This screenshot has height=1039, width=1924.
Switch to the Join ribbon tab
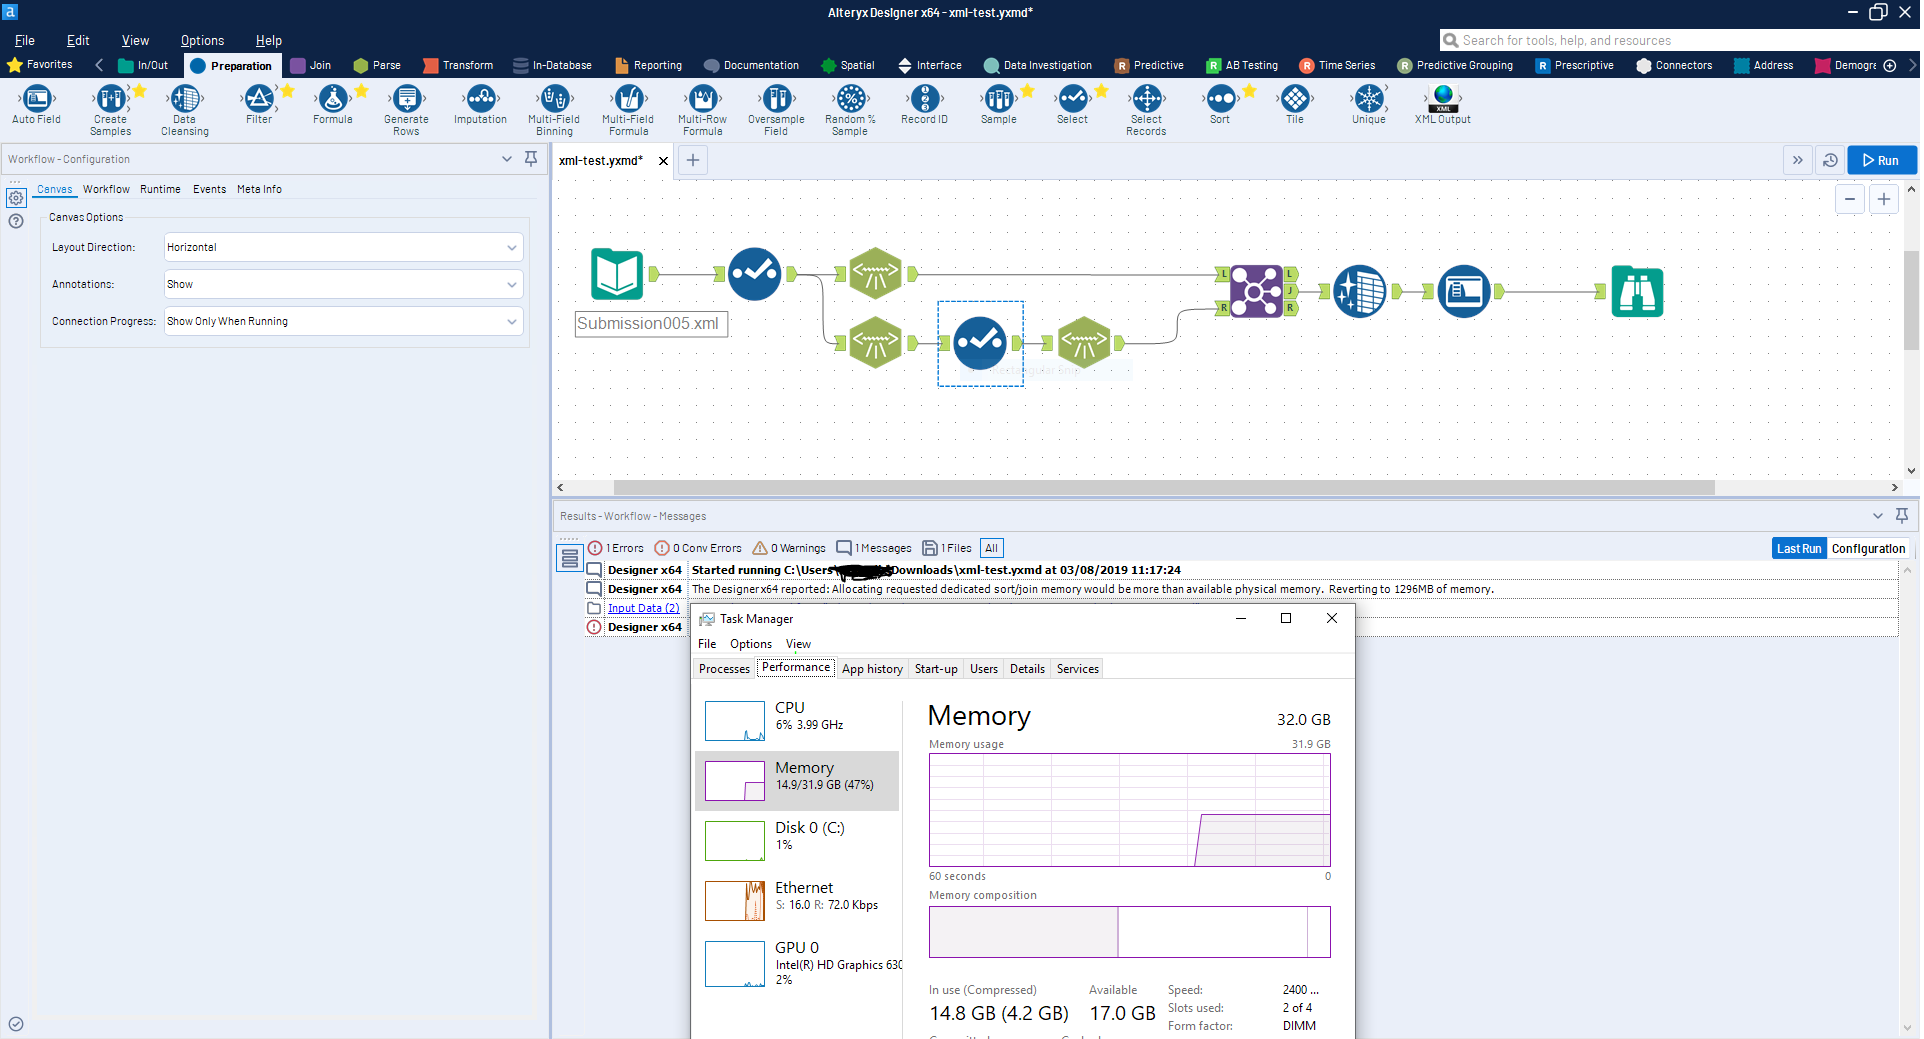point(312,65)
